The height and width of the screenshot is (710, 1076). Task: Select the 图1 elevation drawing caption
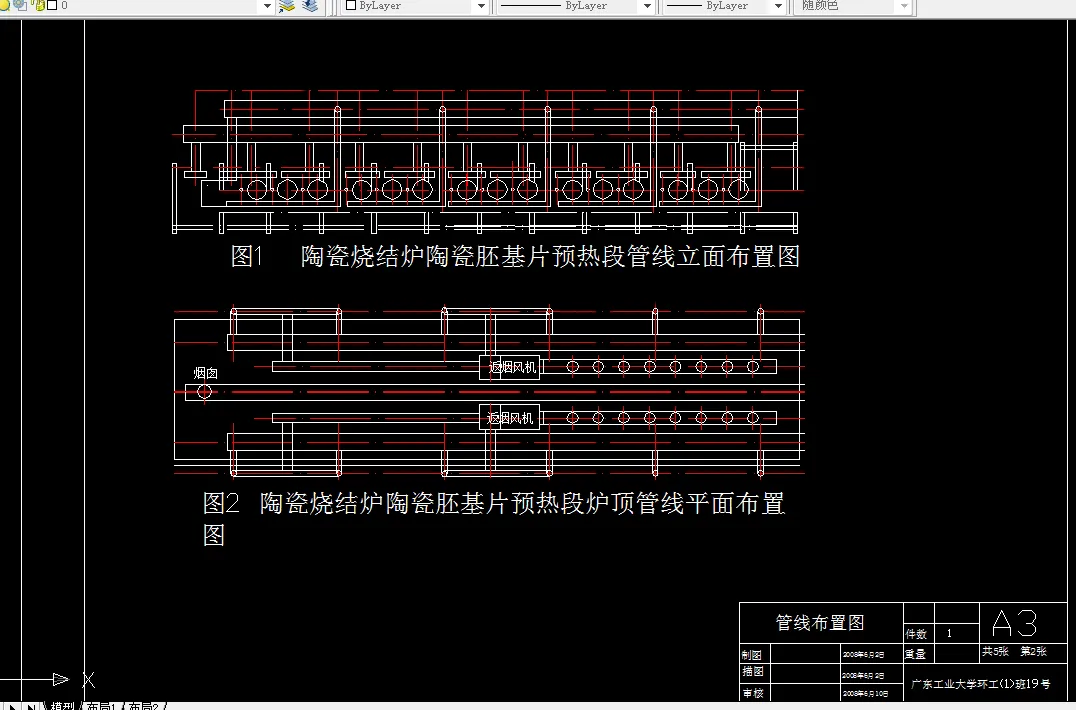tap(515, 257)
